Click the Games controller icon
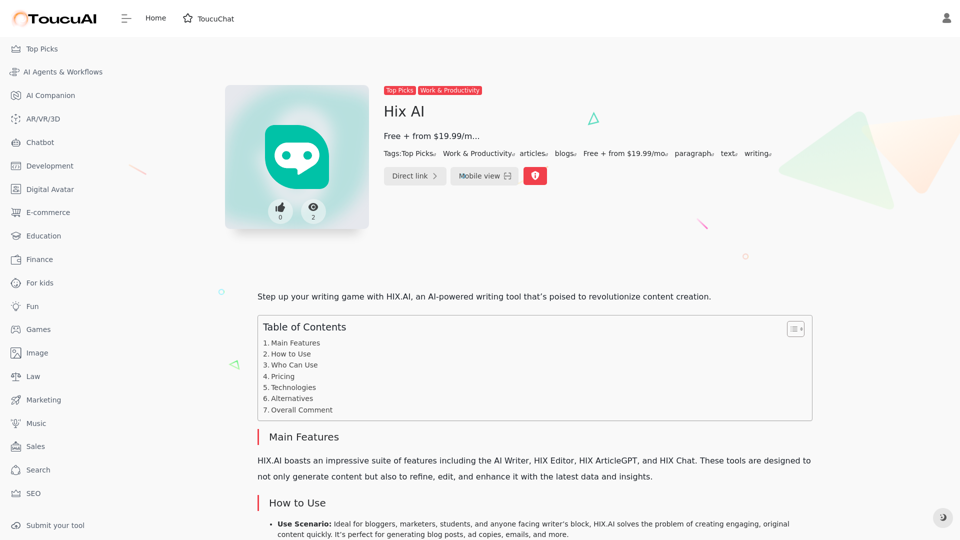Viewport: 960px width, 540px height. [x=16, y=329]
